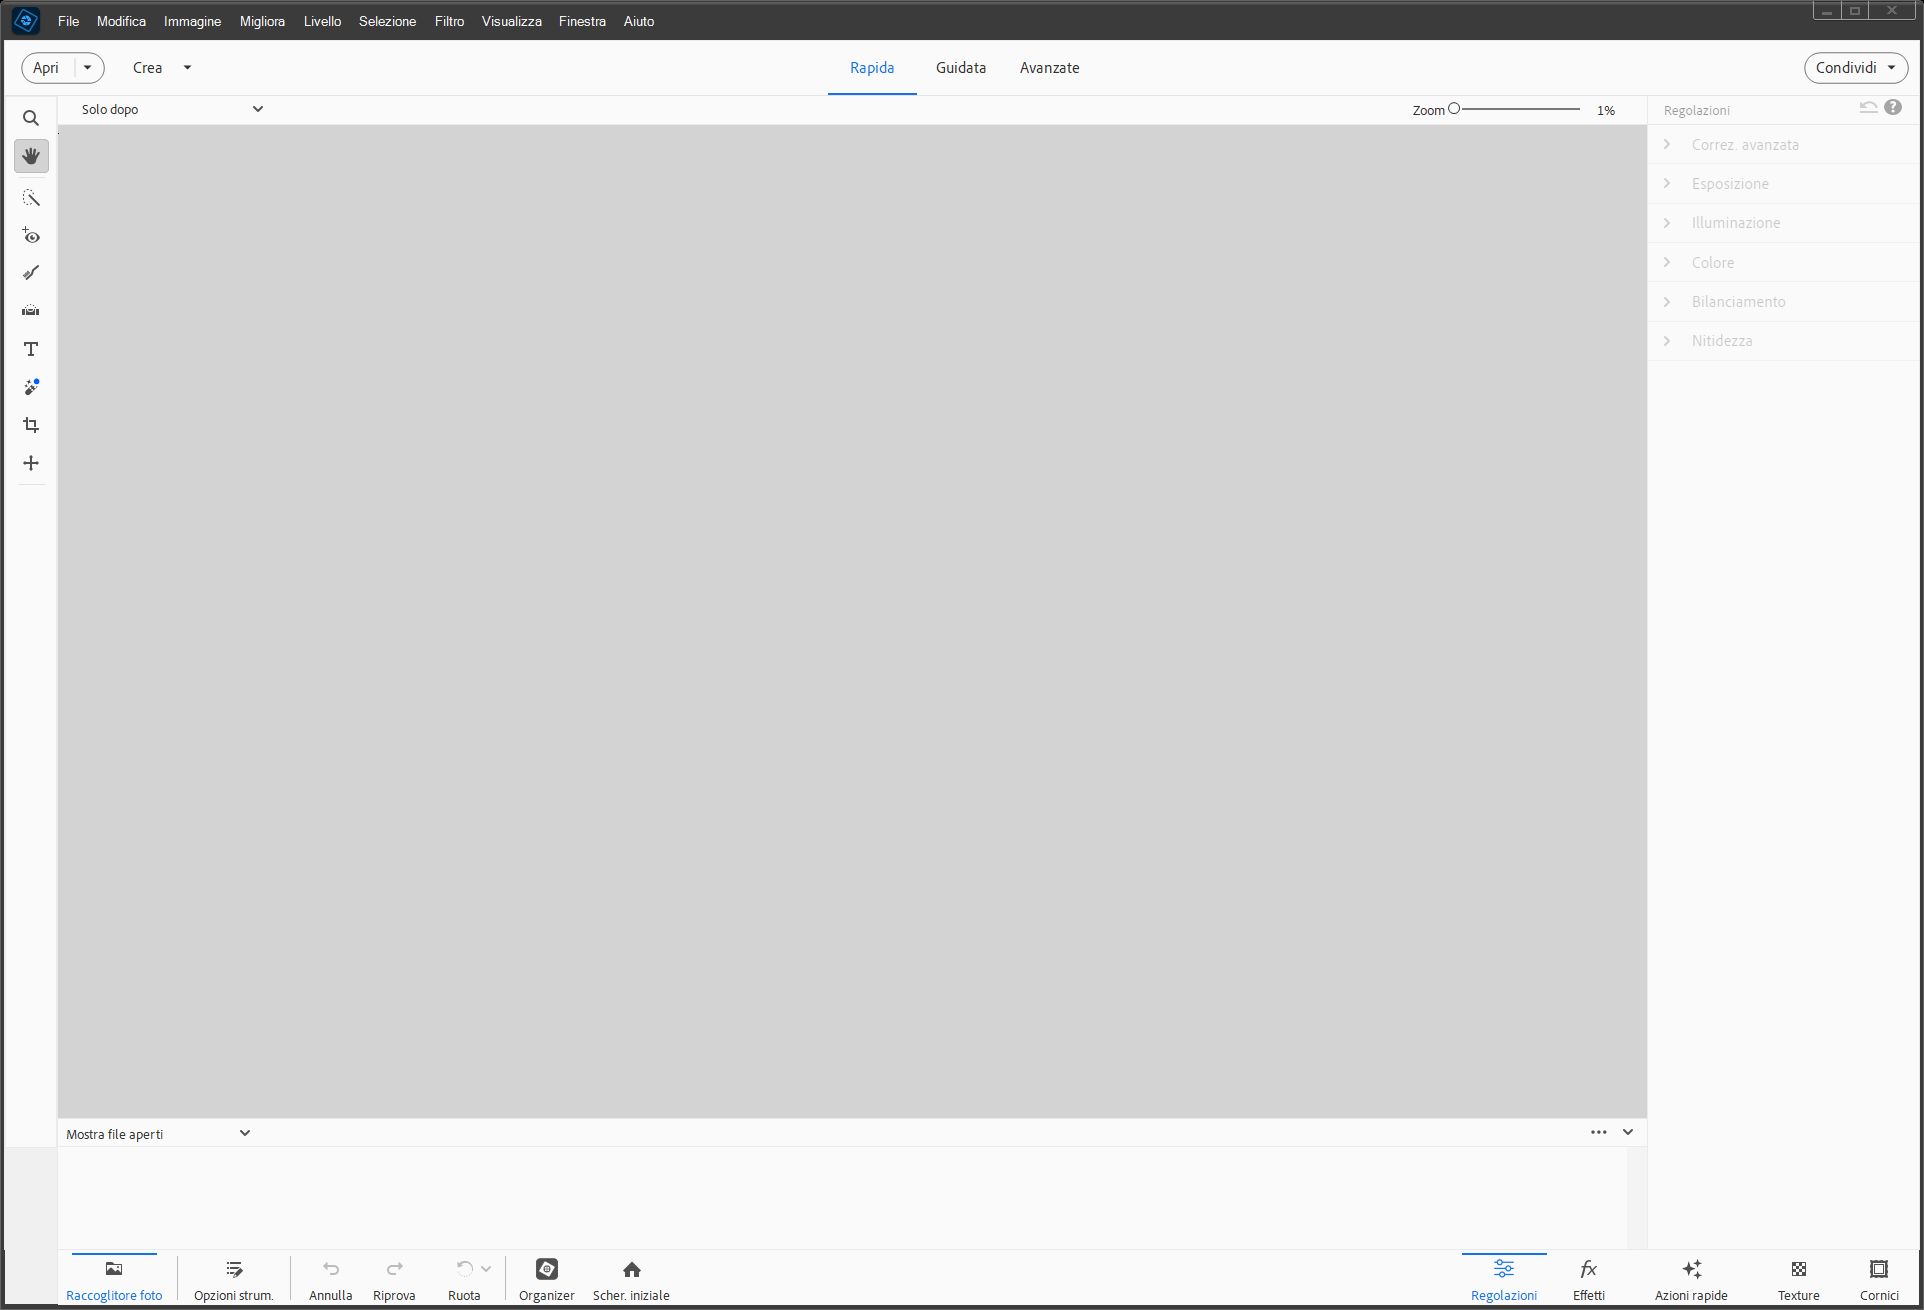Switch to Avanzate mode tab
Viewport: 1924px width, 1310px height.
point(1049,68)
